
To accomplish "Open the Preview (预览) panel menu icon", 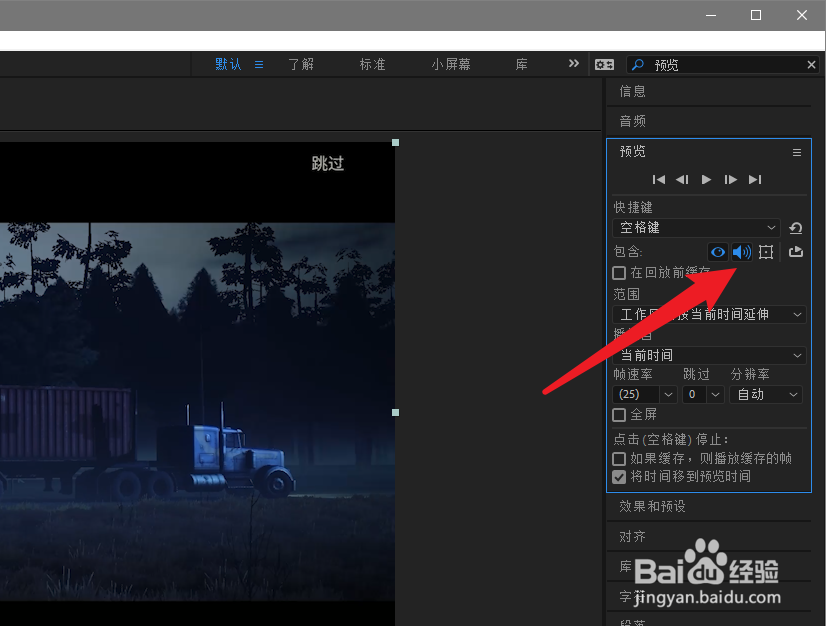I will click(796, 152).
